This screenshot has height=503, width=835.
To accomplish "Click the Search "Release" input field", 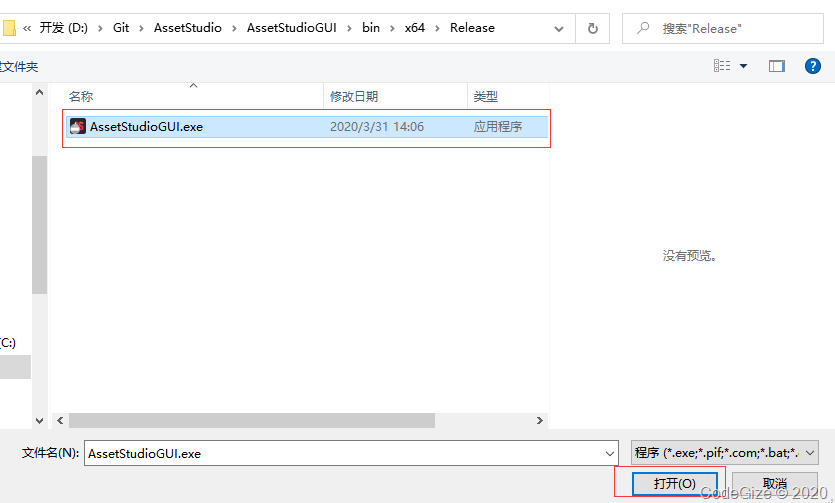I will [x=723, y=28].
